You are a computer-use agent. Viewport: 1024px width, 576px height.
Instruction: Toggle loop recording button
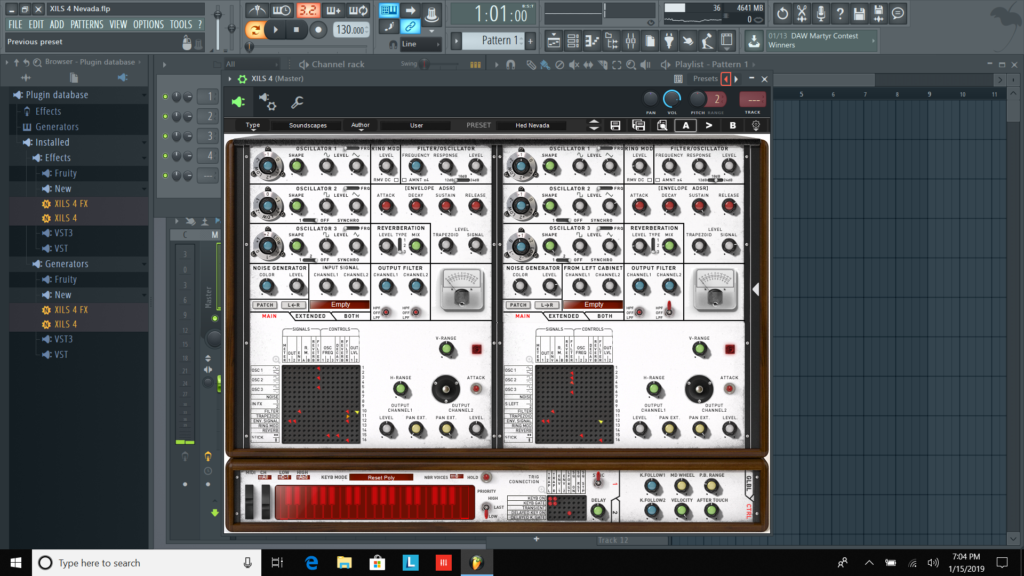point(358,10)
